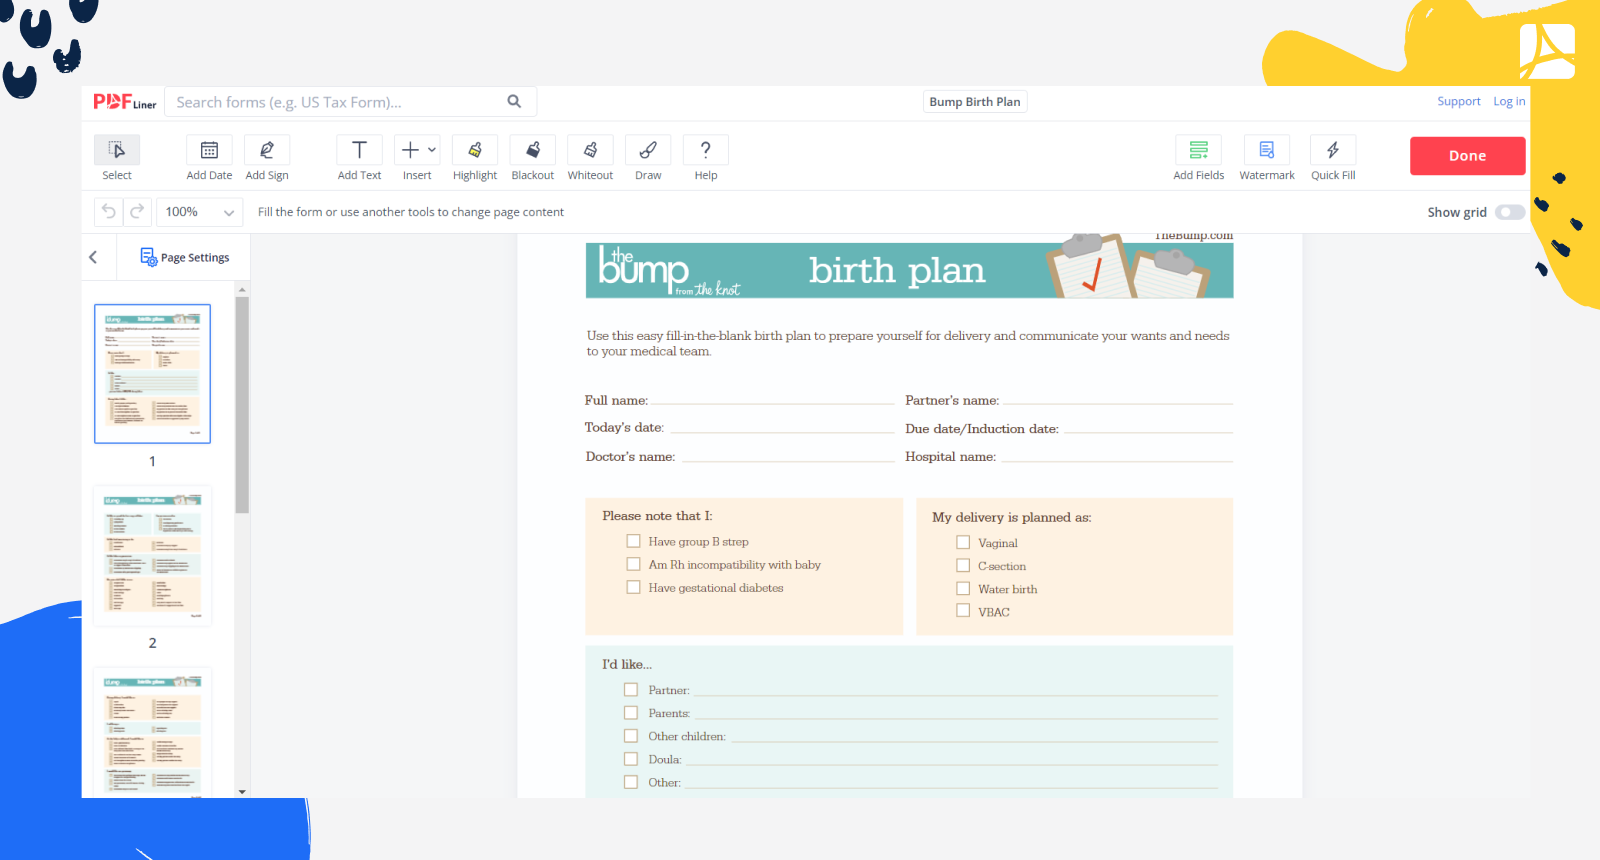
Task: Open the 100% zoom level dropdown
Action: click(200, 212)
